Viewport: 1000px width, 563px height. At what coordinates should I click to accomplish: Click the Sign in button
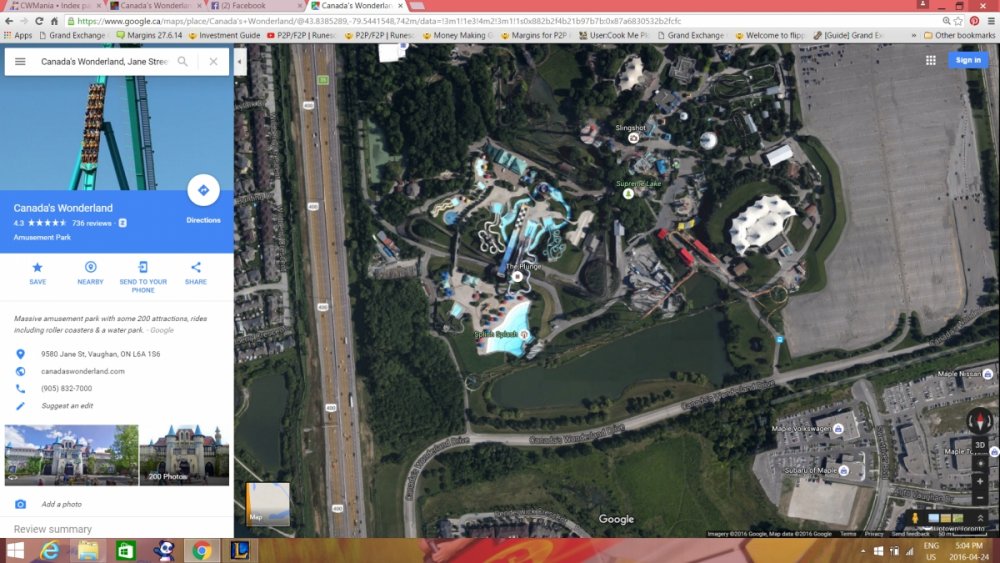point(968,60)
